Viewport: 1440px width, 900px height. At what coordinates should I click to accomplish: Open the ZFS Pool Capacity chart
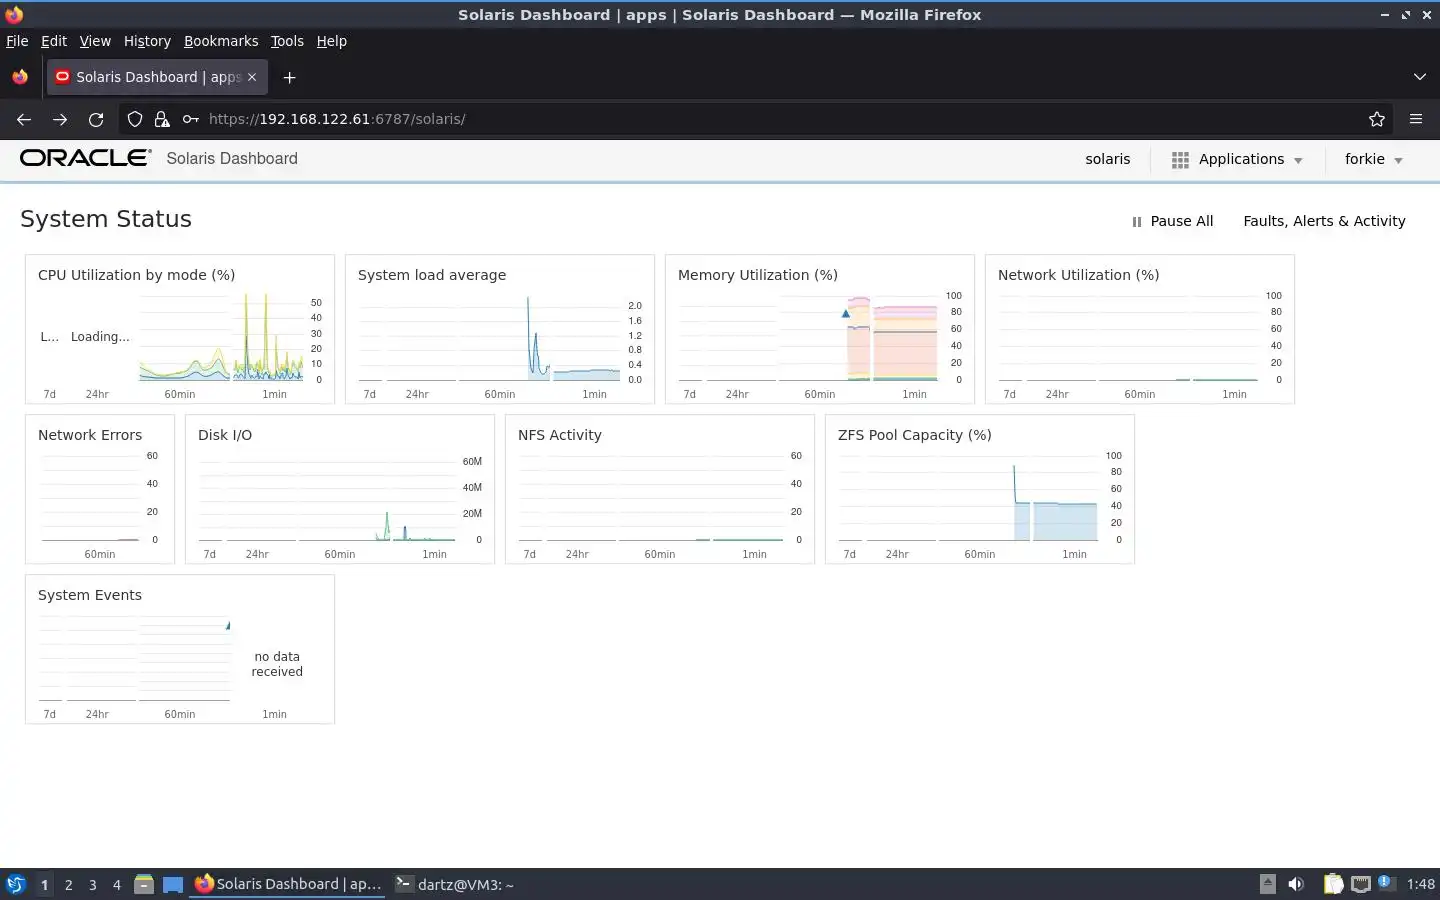click(x=980, y=489)
